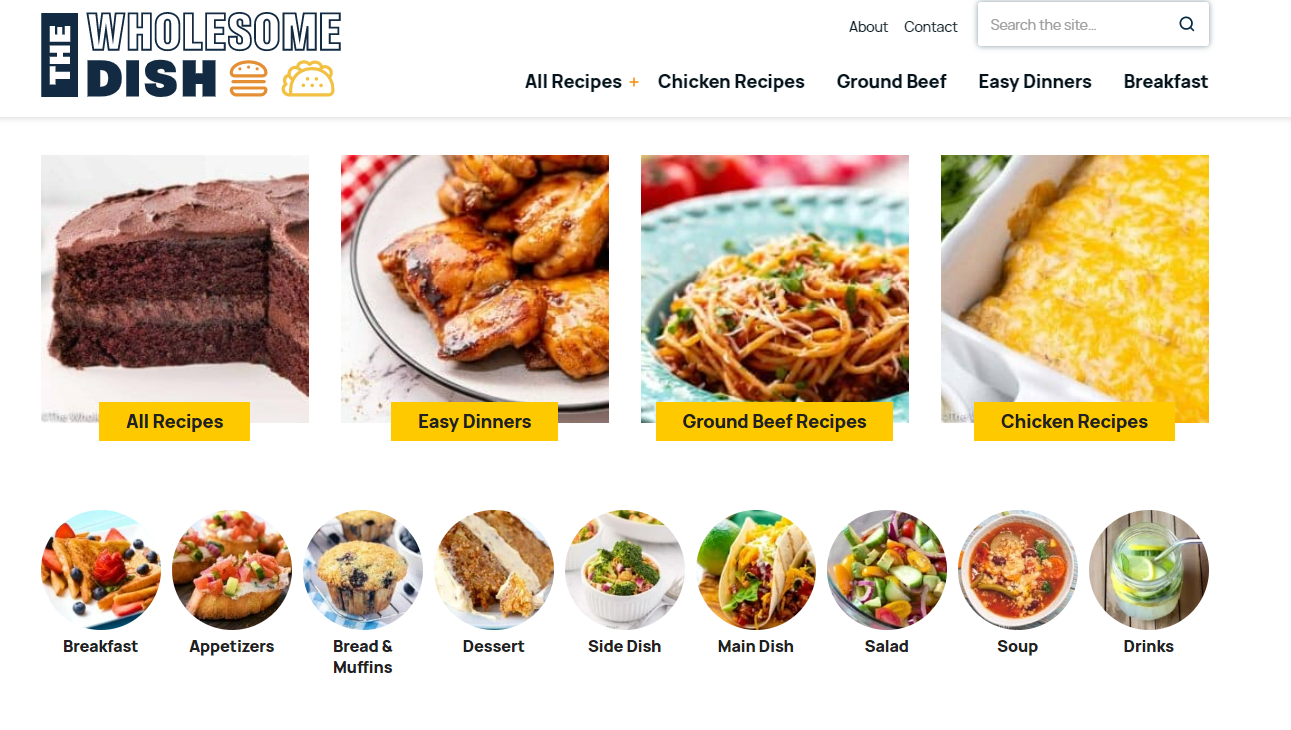Screen dimensions: 1291x730
Task: Open the Side Dish circle icon
Action: coord(625,570)
